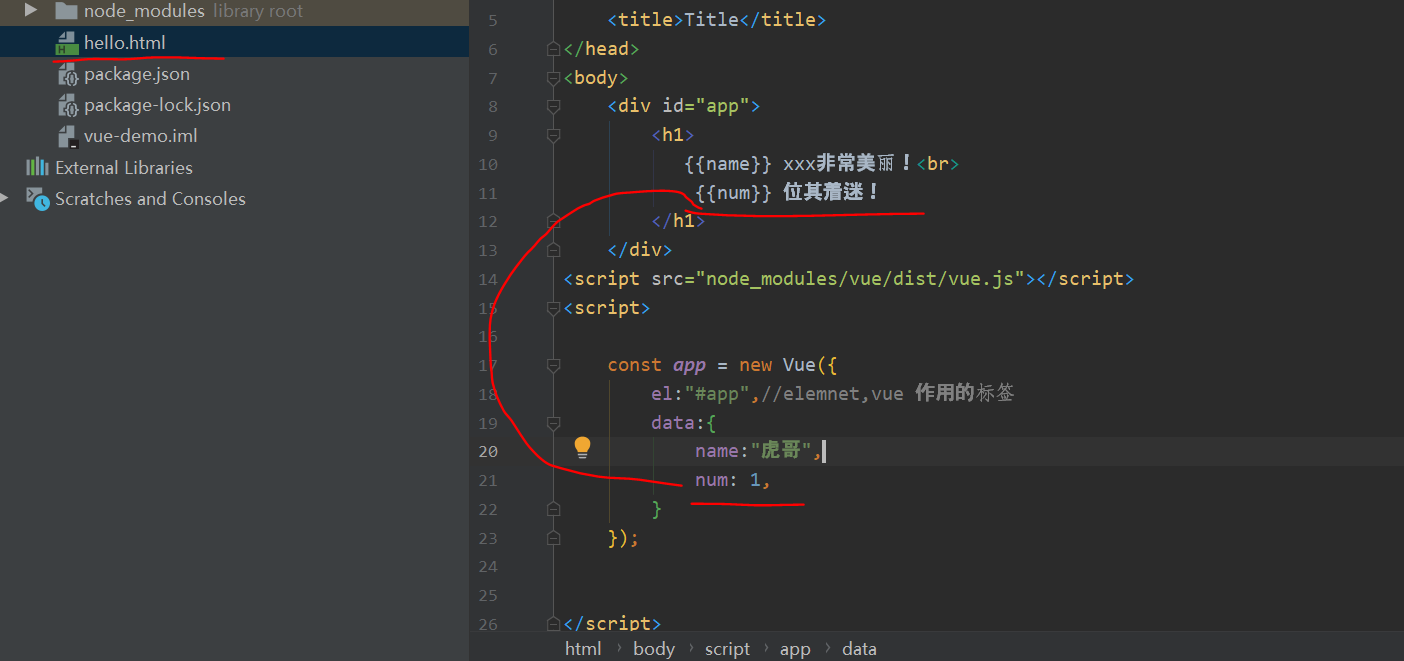
Task: Collapse the <body> fold marker on line 7
Action: (554, 78)
